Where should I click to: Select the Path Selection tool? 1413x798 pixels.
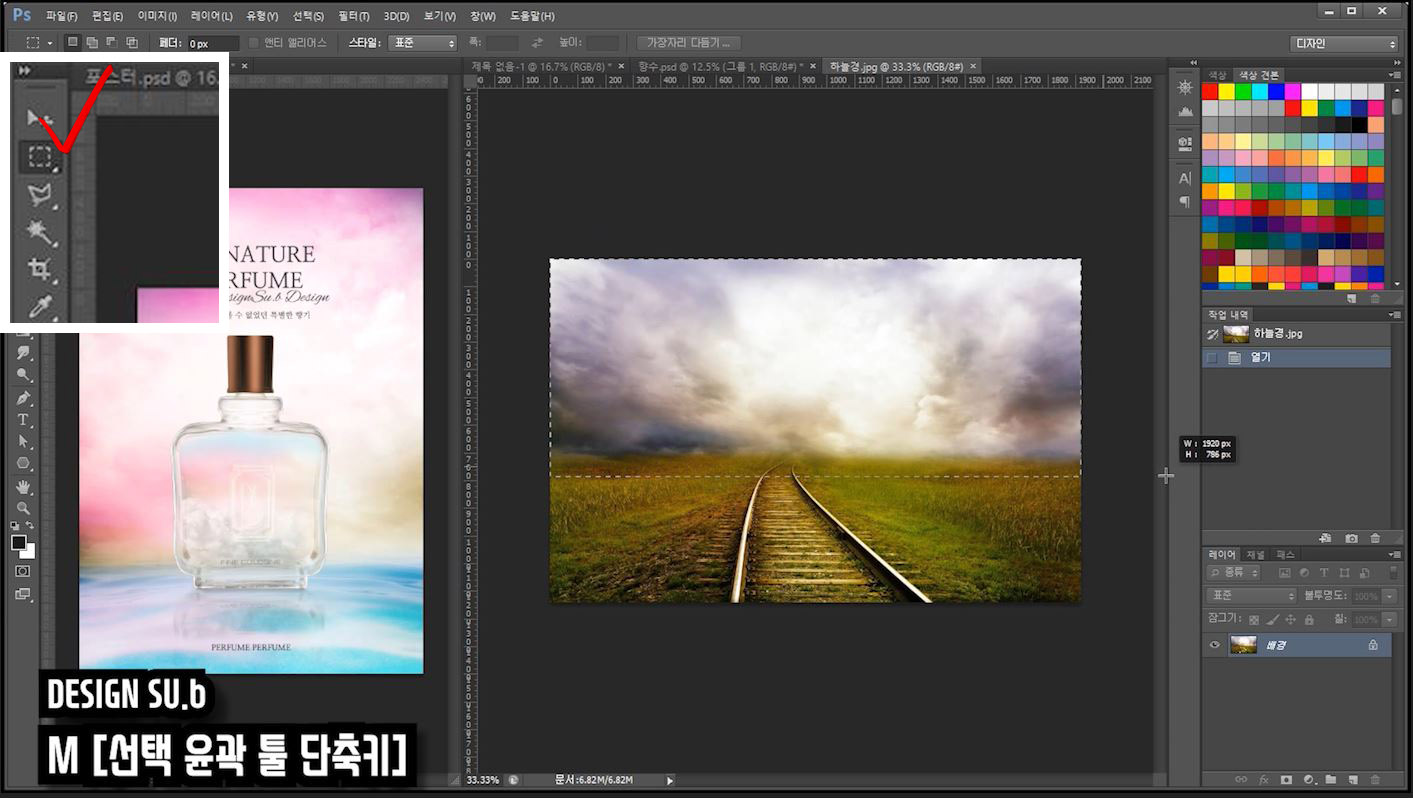(x=23, y=442)
